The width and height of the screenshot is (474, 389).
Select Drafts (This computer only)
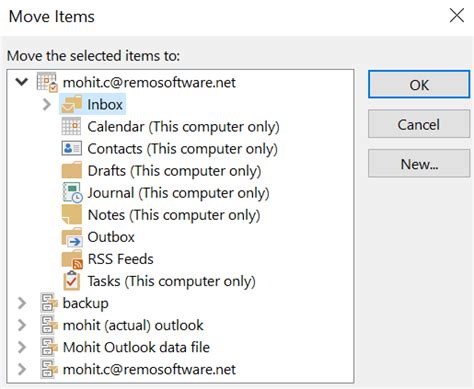[x=174, y=171]
